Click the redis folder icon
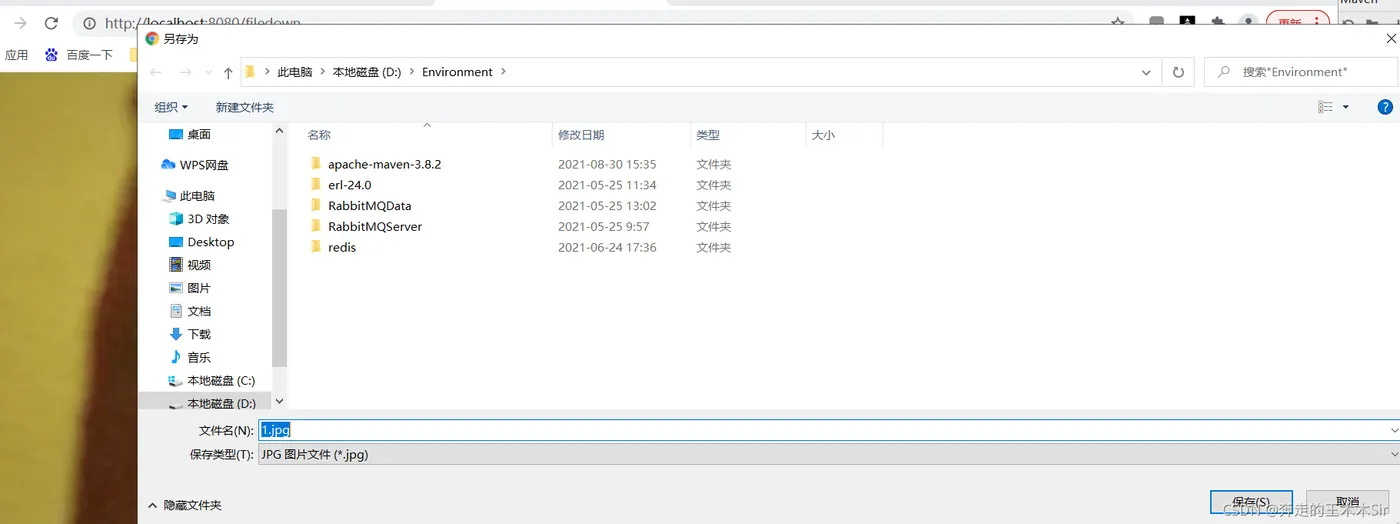Viewport: 1400px width, 524px height. (315, 247)
